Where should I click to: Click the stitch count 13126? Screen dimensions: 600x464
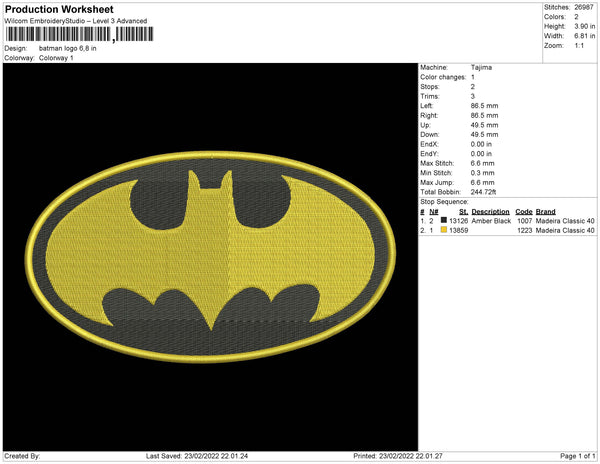point(458,221)
